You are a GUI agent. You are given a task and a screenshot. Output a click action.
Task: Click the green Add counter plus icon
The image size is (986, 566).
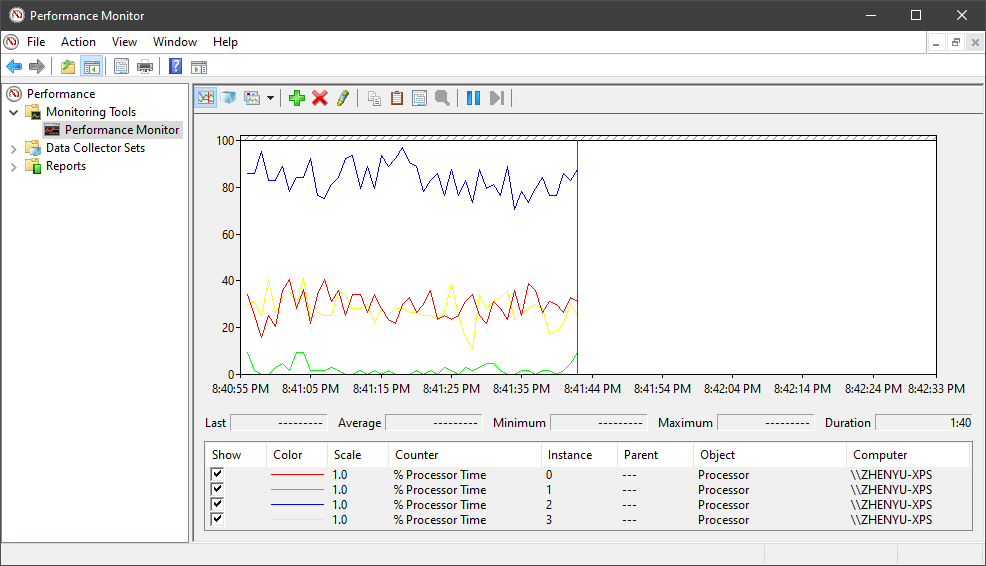pos(296,98)
